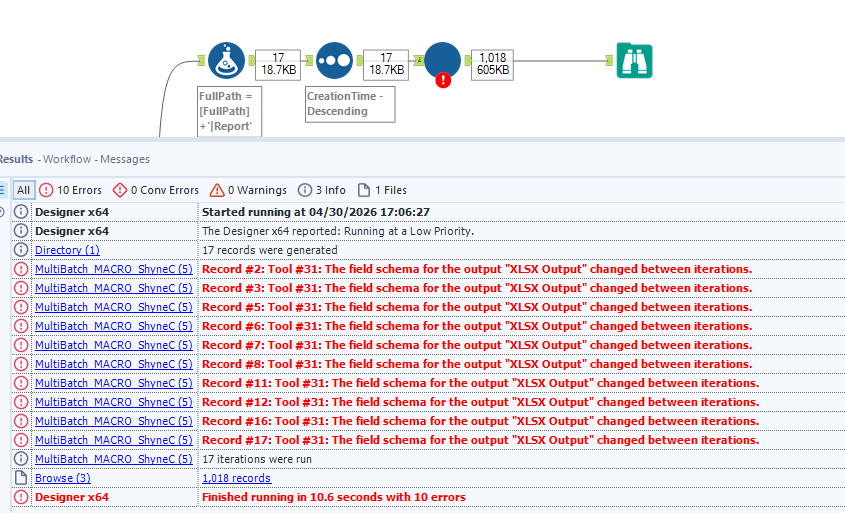Open MultiBatch_MACRO link for 17 iterations row
845x513 pixels.
[x=114, y=459]
